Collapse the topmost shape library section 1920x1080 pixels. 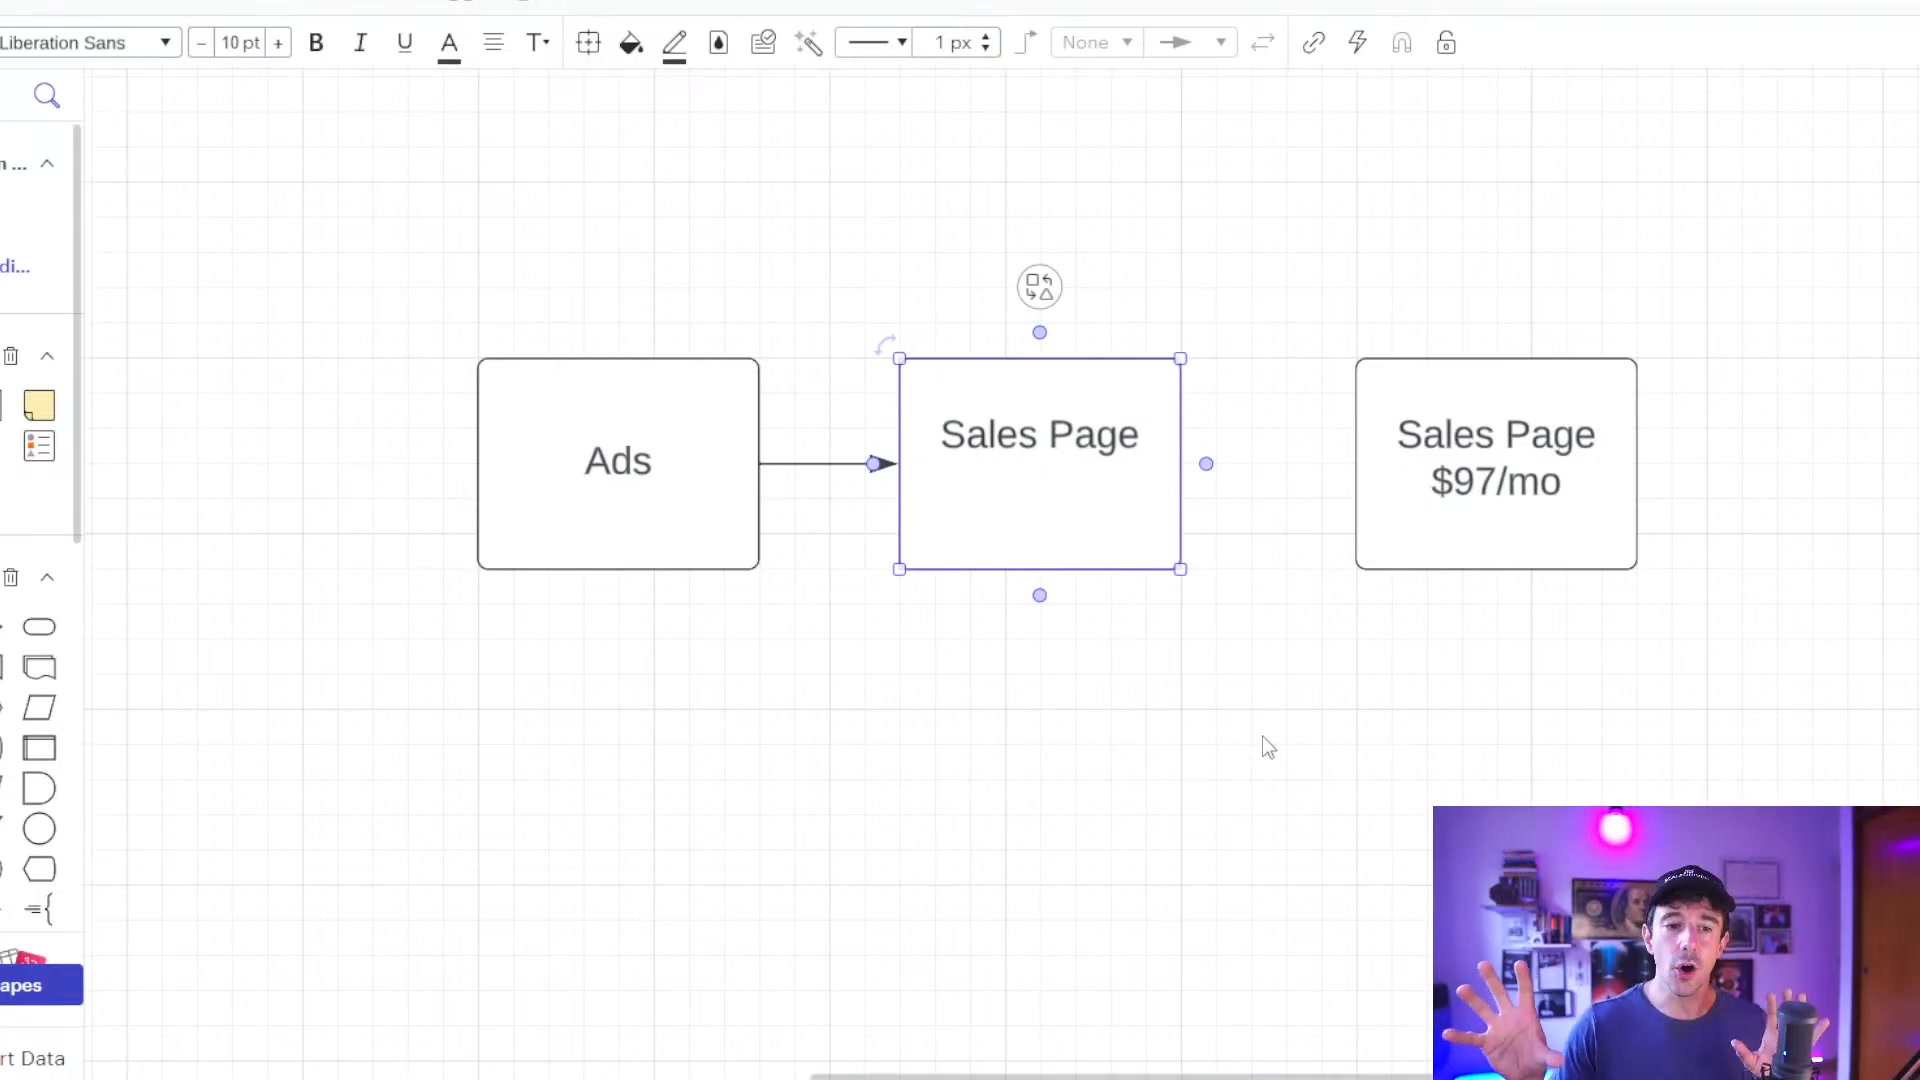(47, 164)
